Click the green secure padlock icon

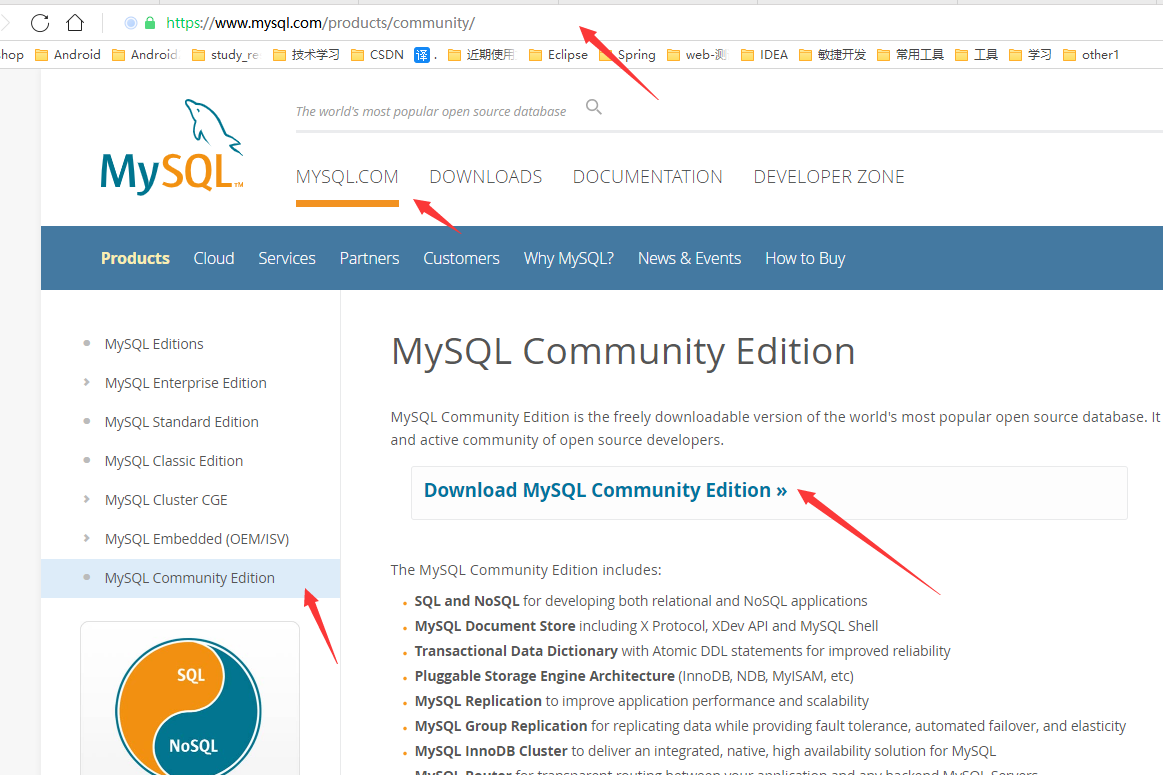coord(150,23)
